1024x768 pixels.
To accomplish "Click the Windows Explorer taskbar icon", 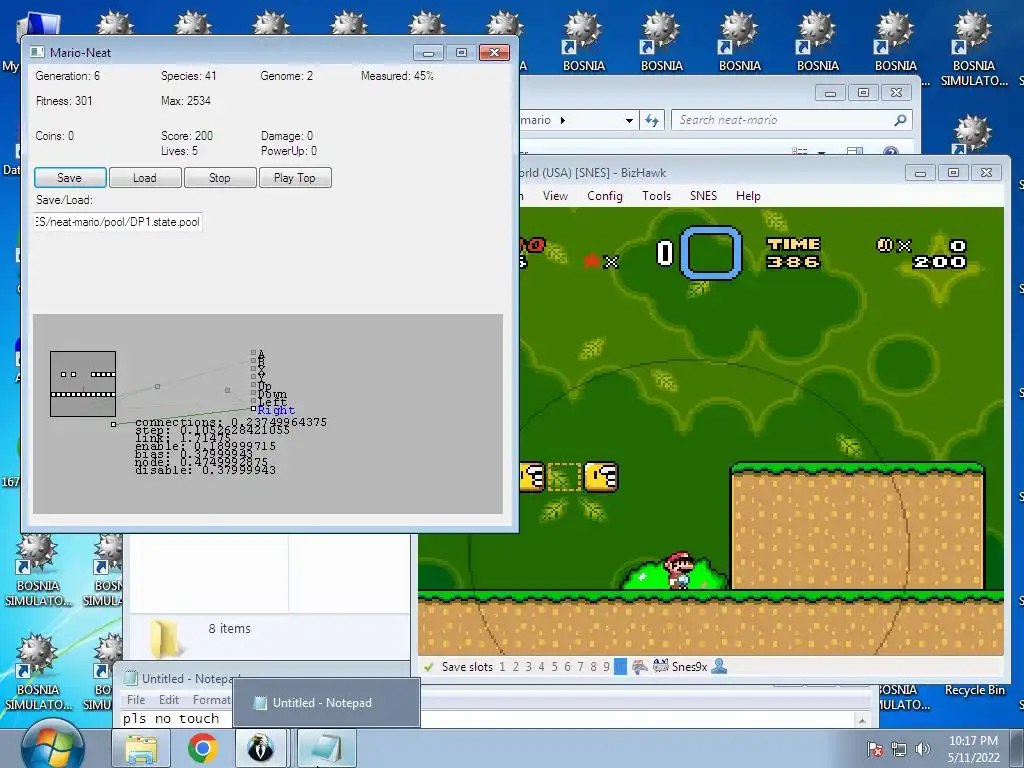I will [x=141, y=748].
